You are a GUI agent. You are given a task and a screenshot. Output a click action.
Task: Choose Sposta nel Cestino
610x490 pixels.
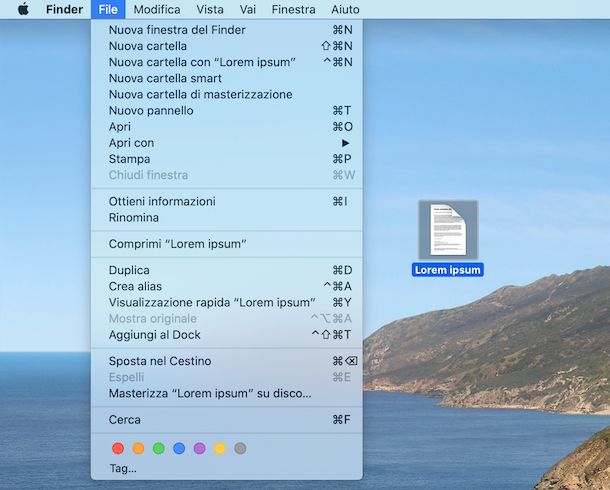coord(227,361)
